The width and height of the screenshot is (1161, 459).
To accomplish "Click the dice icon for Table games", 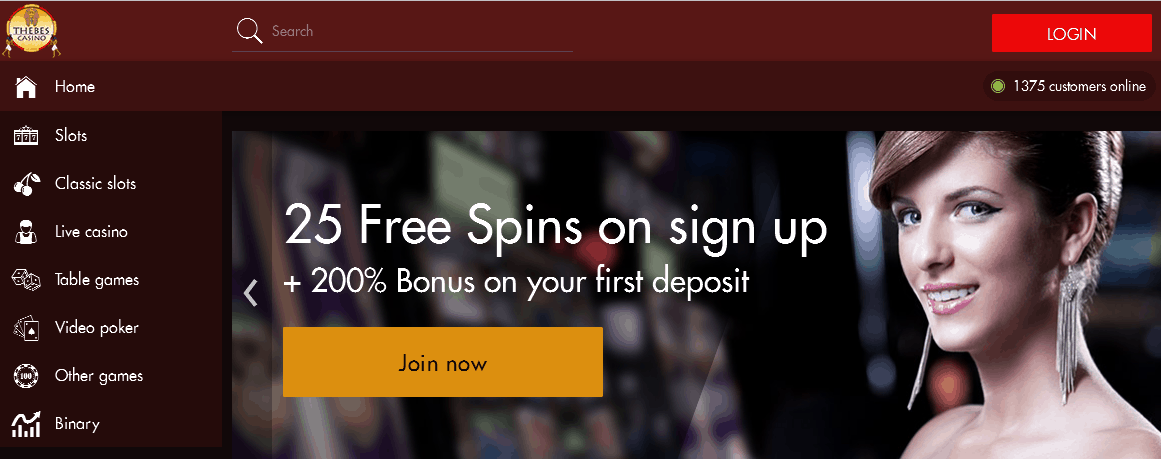I will 26,280.
